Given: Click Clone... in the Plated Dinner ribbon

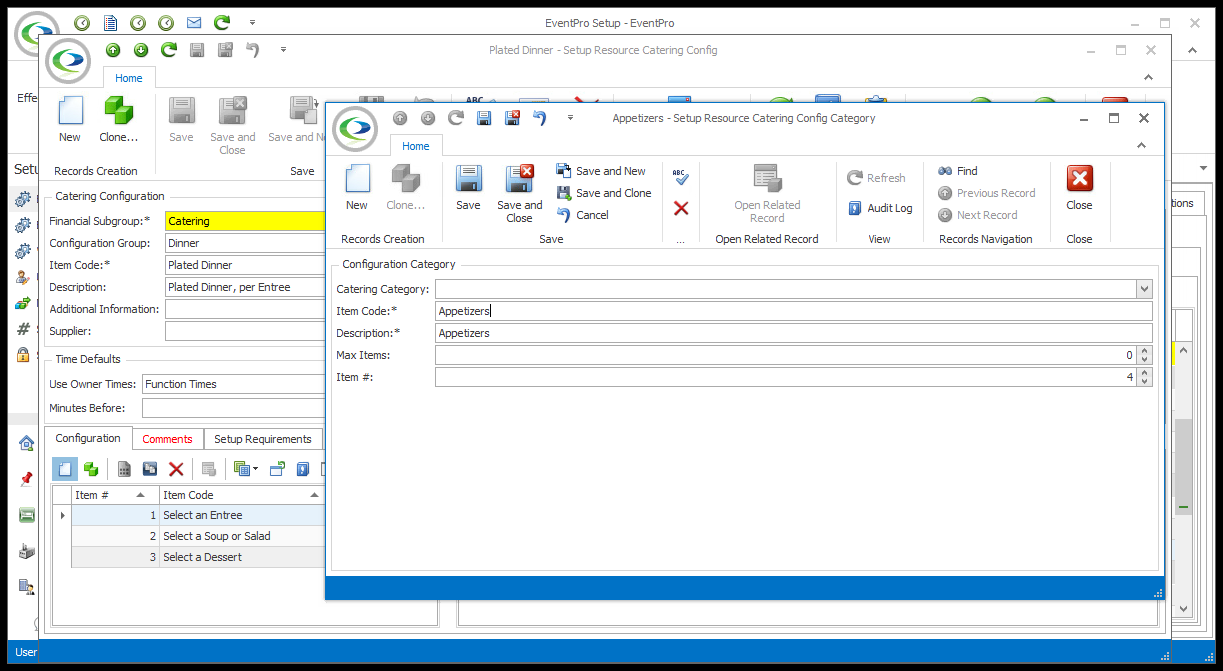Looking at the screenshot, I should click(119, 120).
